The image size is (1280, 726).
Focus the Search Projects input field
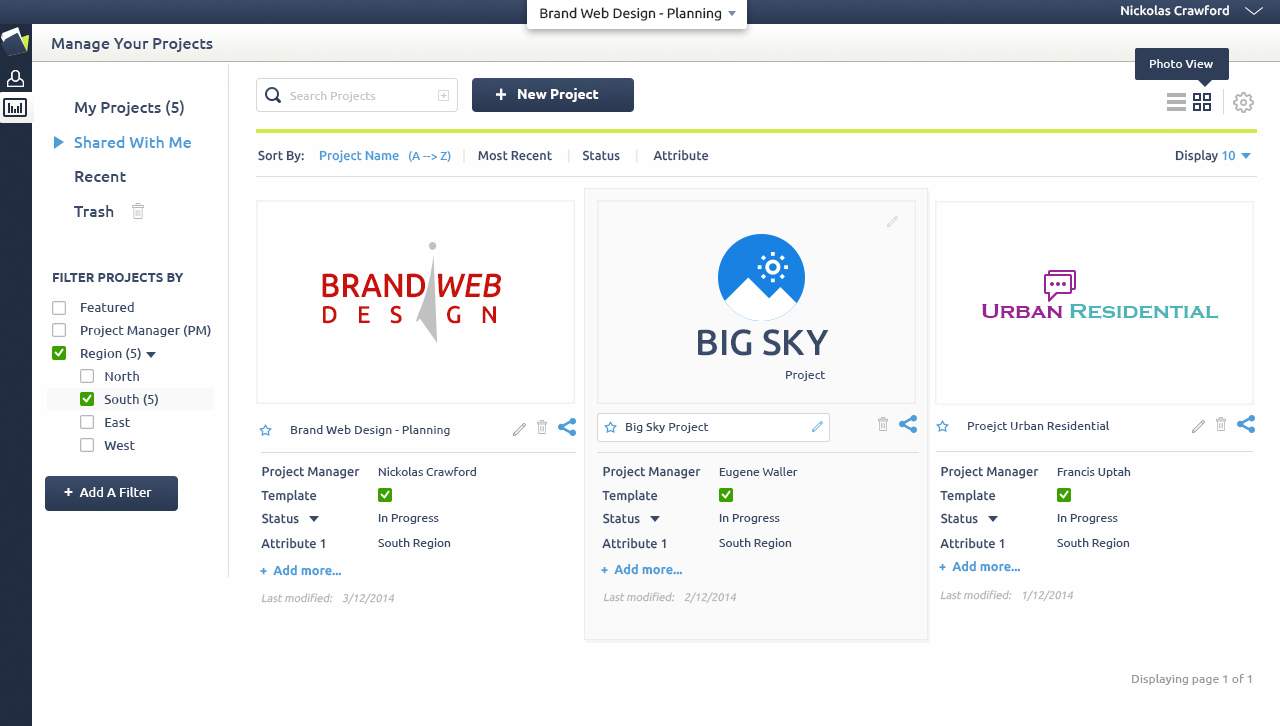pyautogui.click(x=357, y=95)
